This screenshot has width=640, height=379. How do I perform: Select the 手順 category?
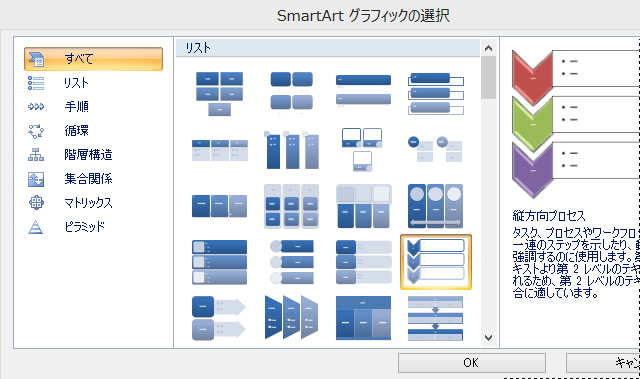pos(76,107)
